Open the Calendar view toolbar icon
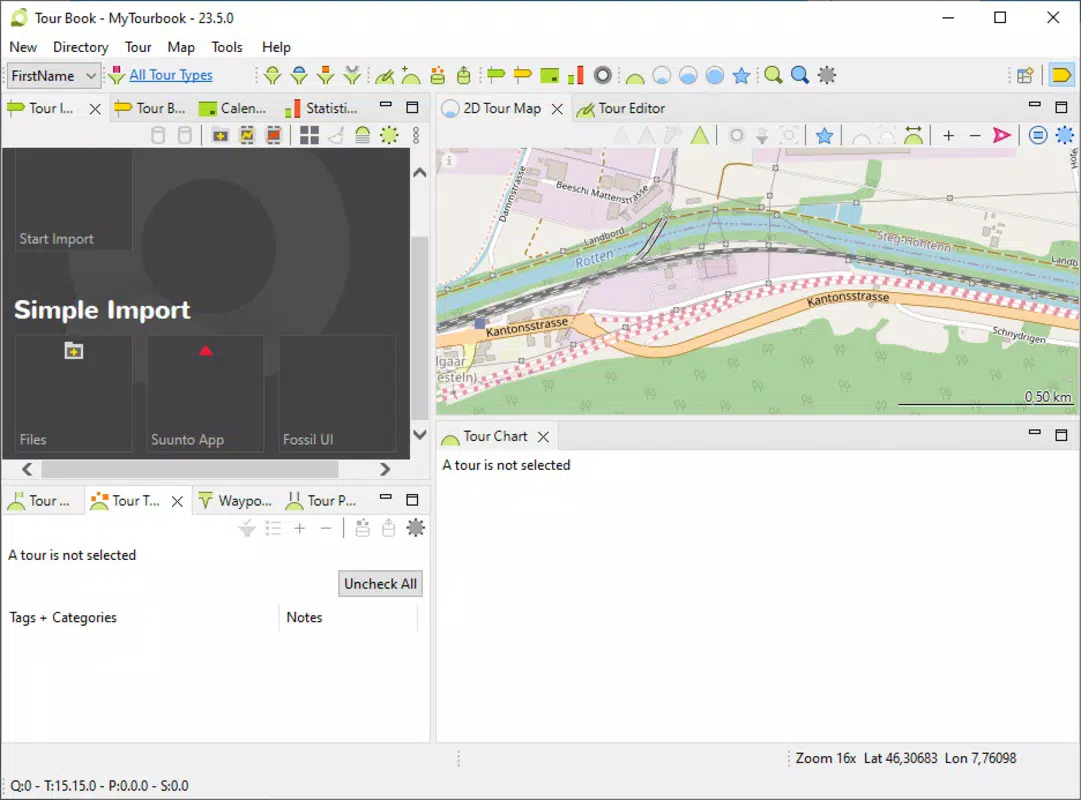Screen dimensions: 1081x800 549,75
